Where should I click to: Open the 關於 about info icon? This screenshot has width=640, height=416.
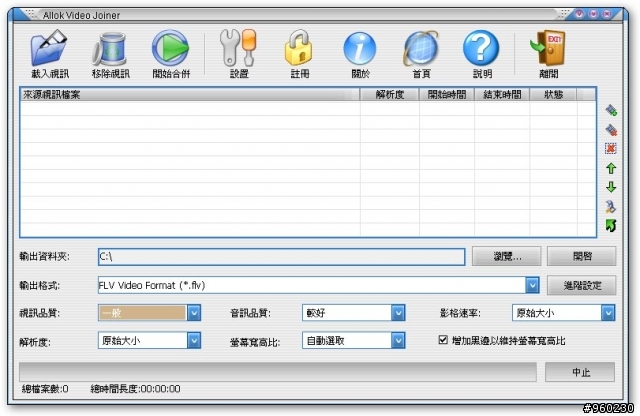point(360,49)
